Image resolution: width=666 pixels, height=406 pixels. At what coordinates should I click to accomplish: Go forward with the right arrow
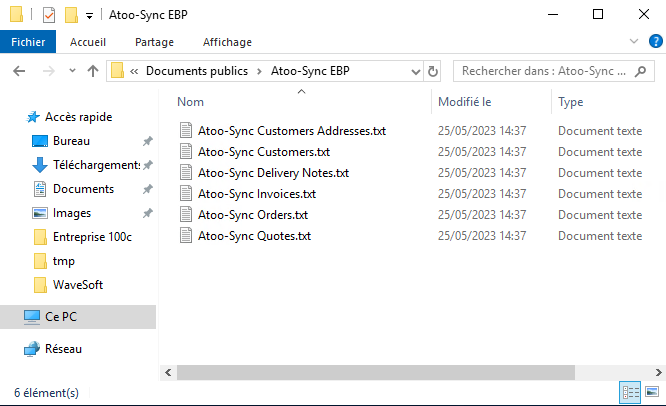(x=49, y=71)
